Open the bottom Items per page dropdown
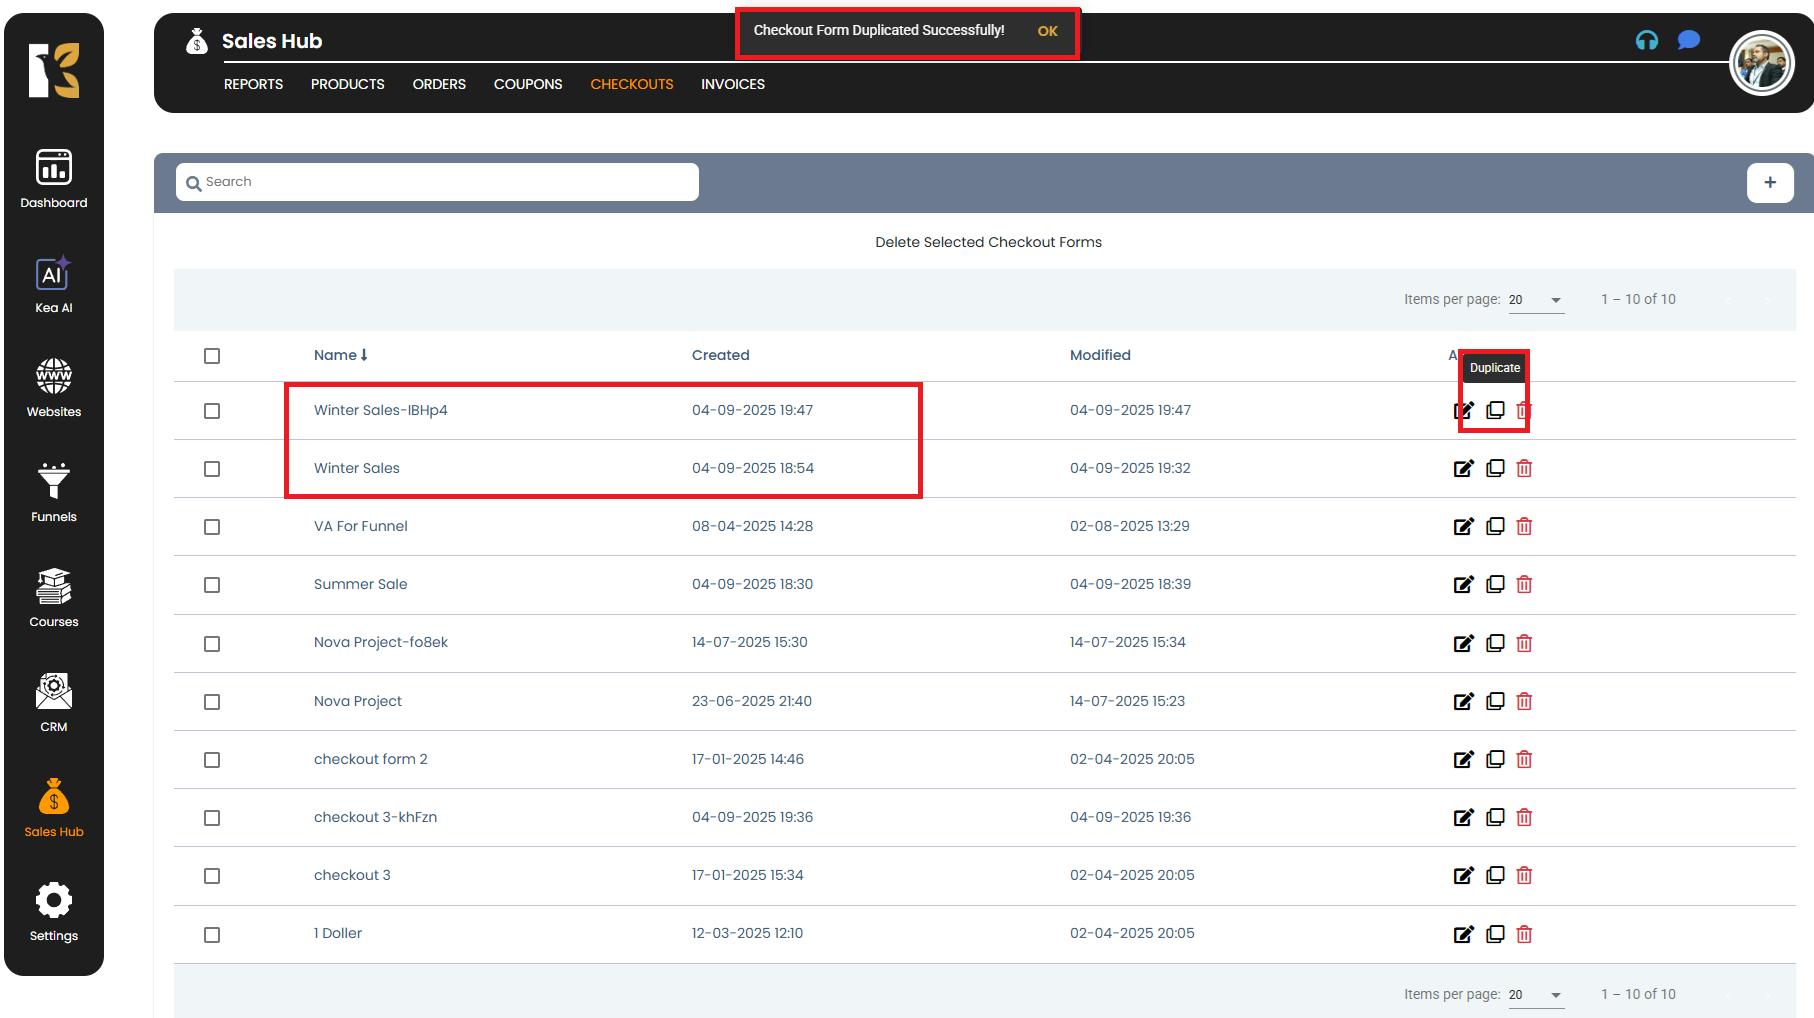The image size is (1814, 1018). [1536, 995]
